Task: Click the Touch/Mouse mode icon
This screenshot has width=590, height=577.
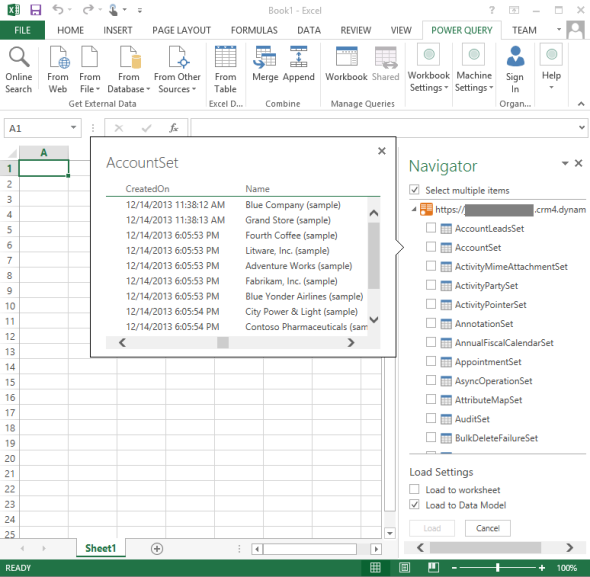Action: tap(113, 10)
